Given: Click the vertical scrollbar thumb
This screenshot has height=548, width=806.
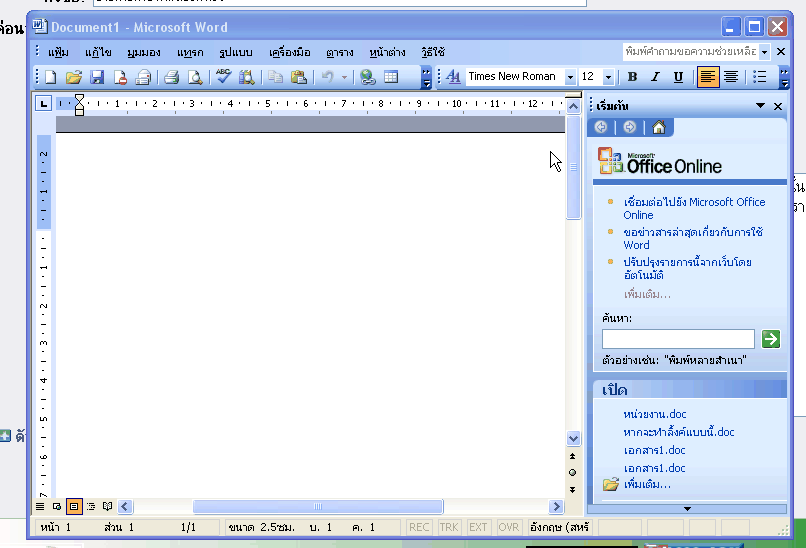Looking at the screenshot, I should 573,167.
